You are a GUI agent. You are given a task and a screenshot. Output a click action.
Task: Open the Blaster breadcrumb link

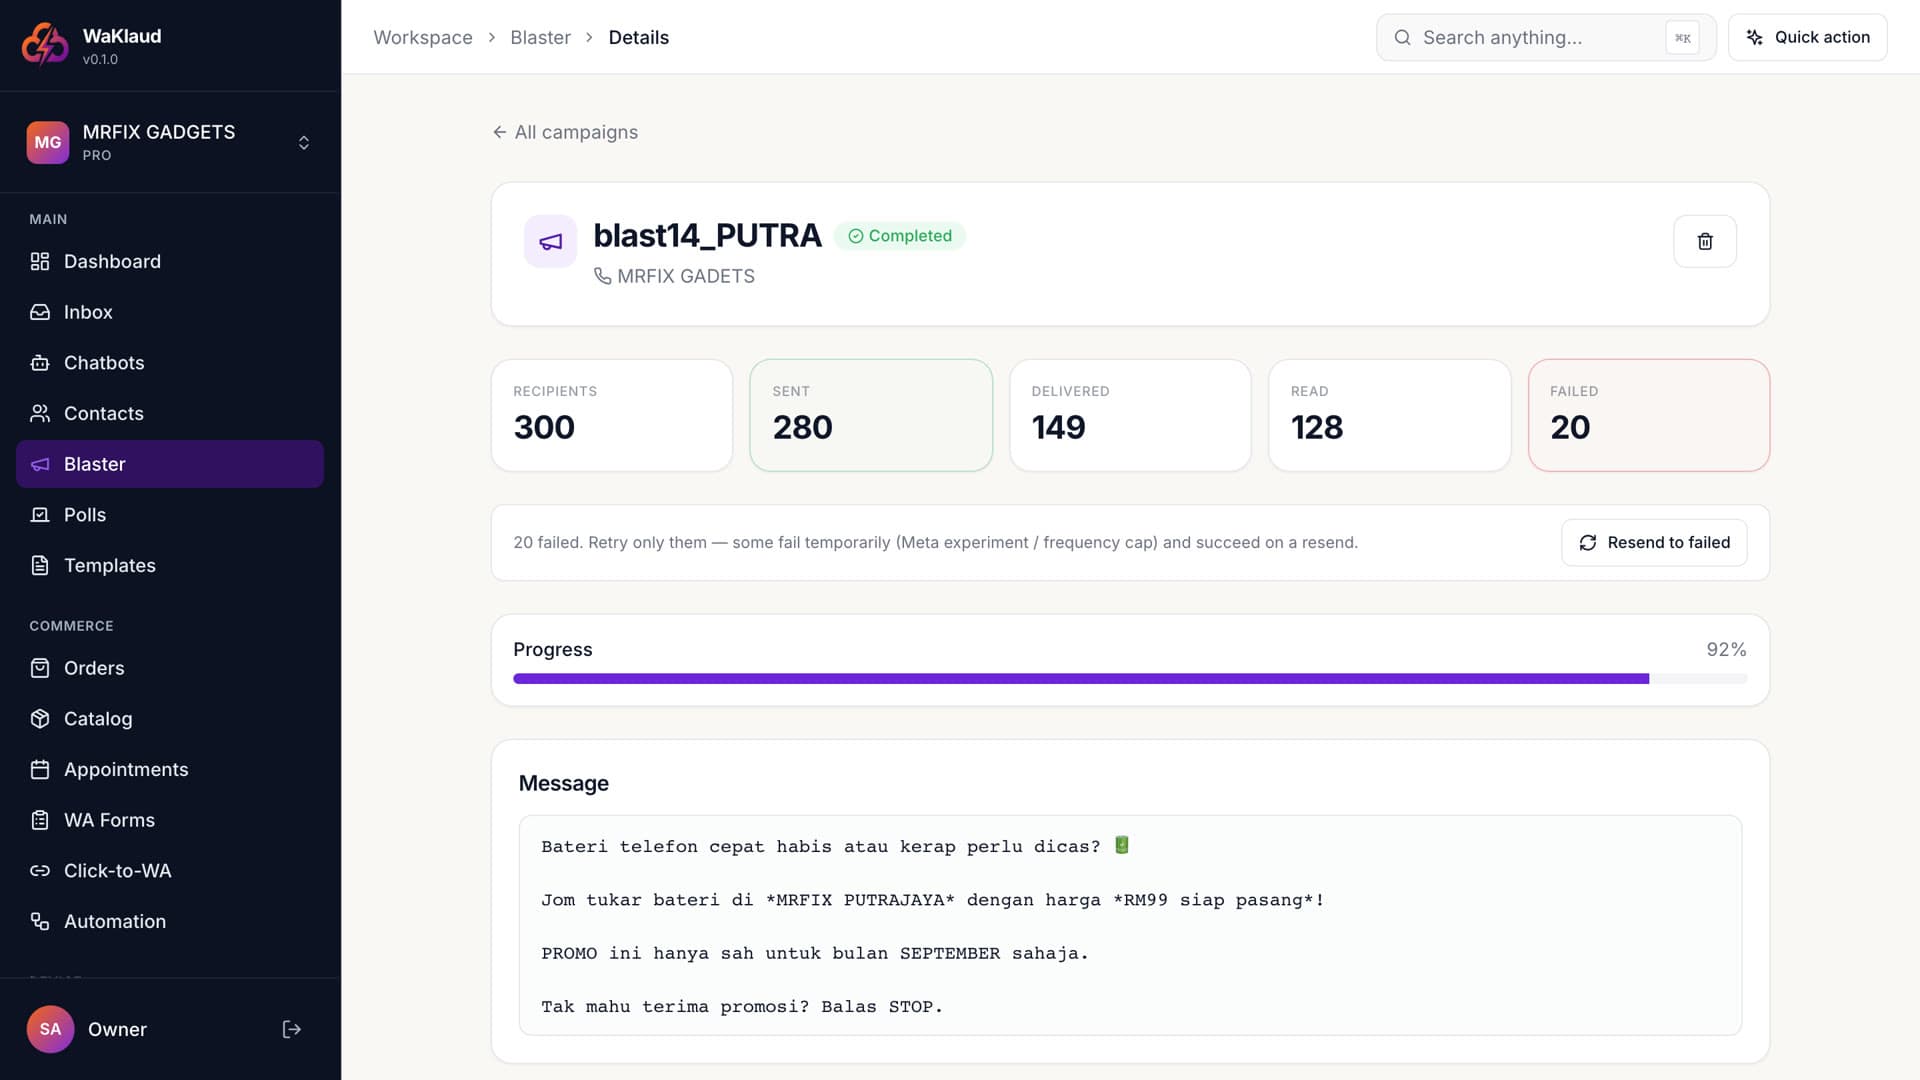coord(540,37)
